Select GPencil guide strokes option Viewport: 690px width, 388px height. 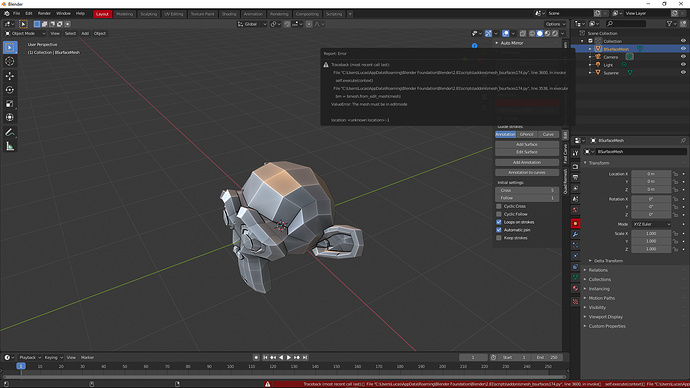coord(527,135)
